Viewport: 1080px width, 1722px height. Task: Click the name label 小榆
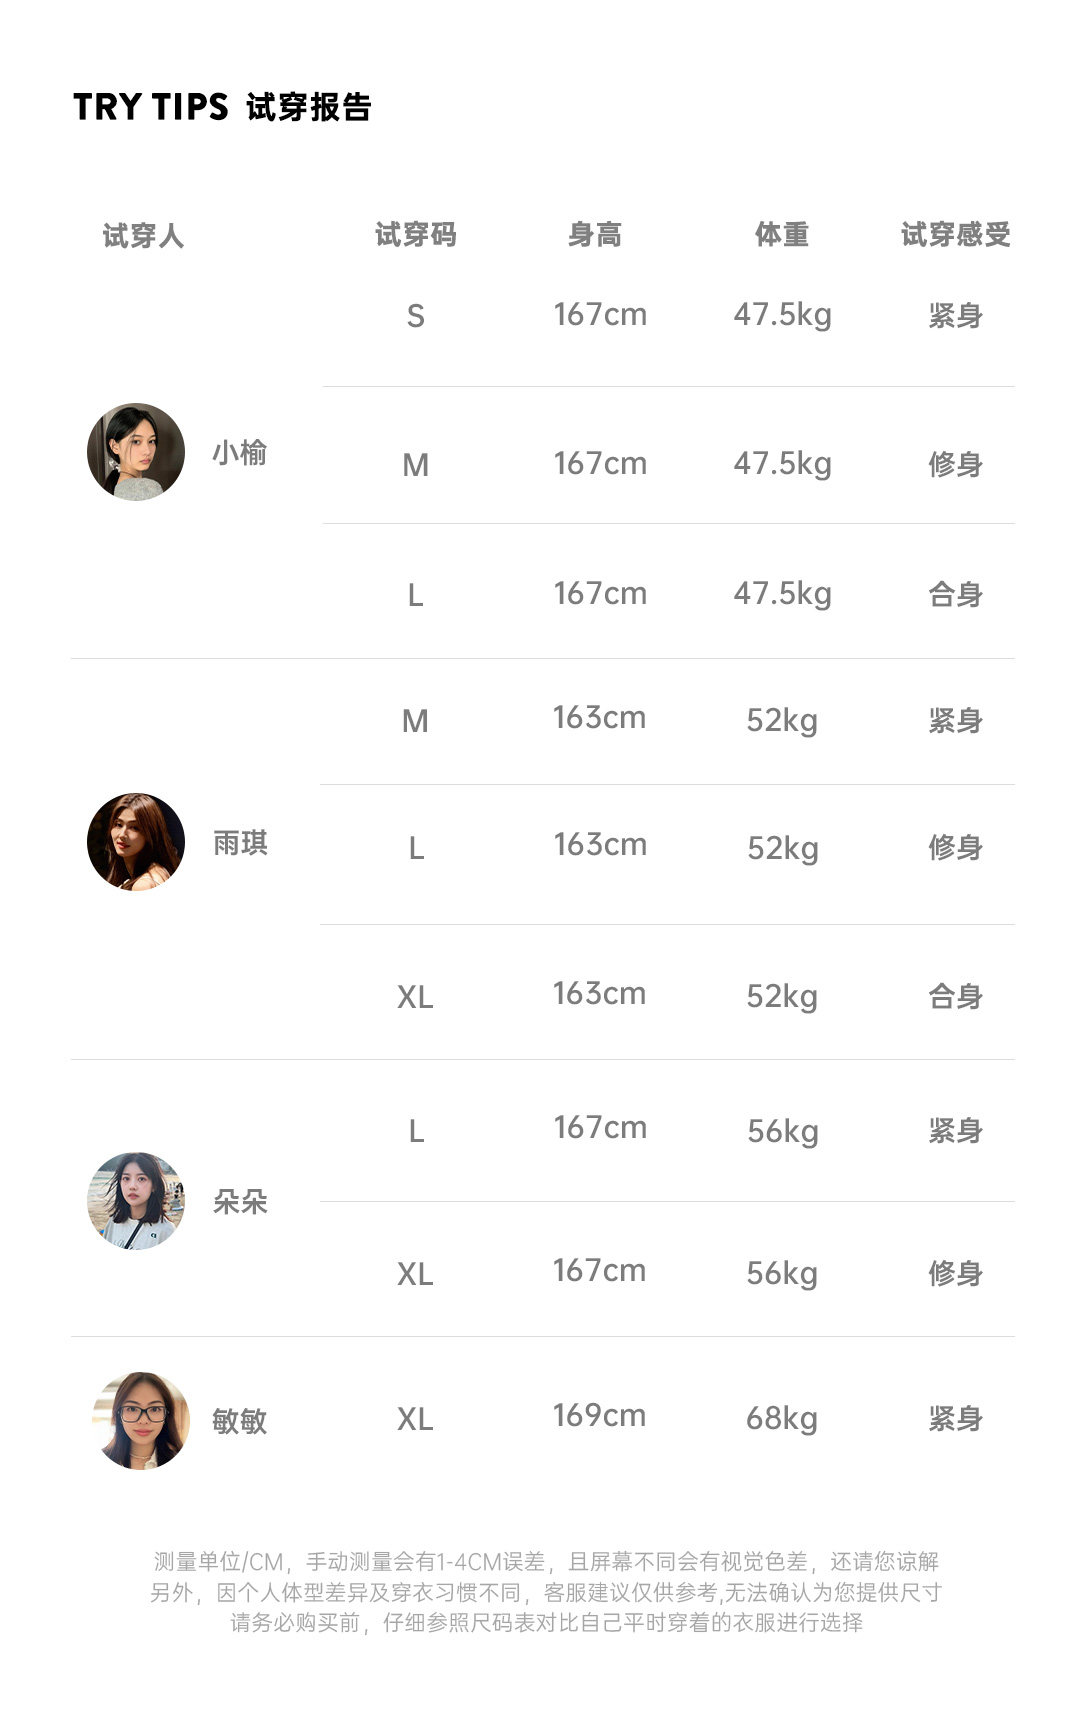coord(240,453)
